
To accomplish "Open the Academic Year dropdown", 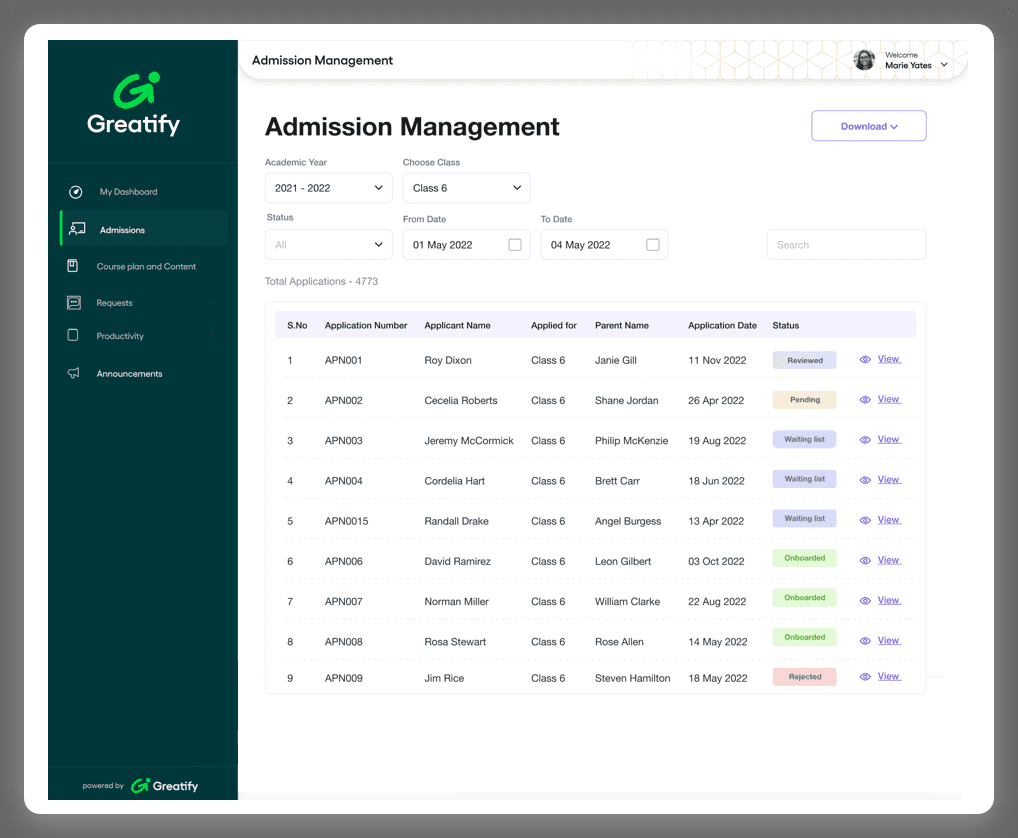I will coord(328,188).
